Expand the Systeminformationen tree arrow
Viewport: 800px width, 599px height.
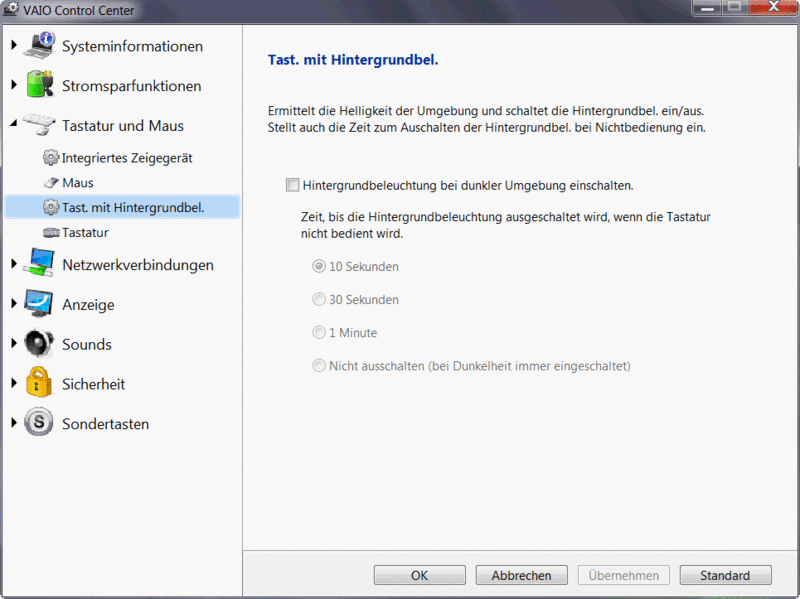coord(14,45)
